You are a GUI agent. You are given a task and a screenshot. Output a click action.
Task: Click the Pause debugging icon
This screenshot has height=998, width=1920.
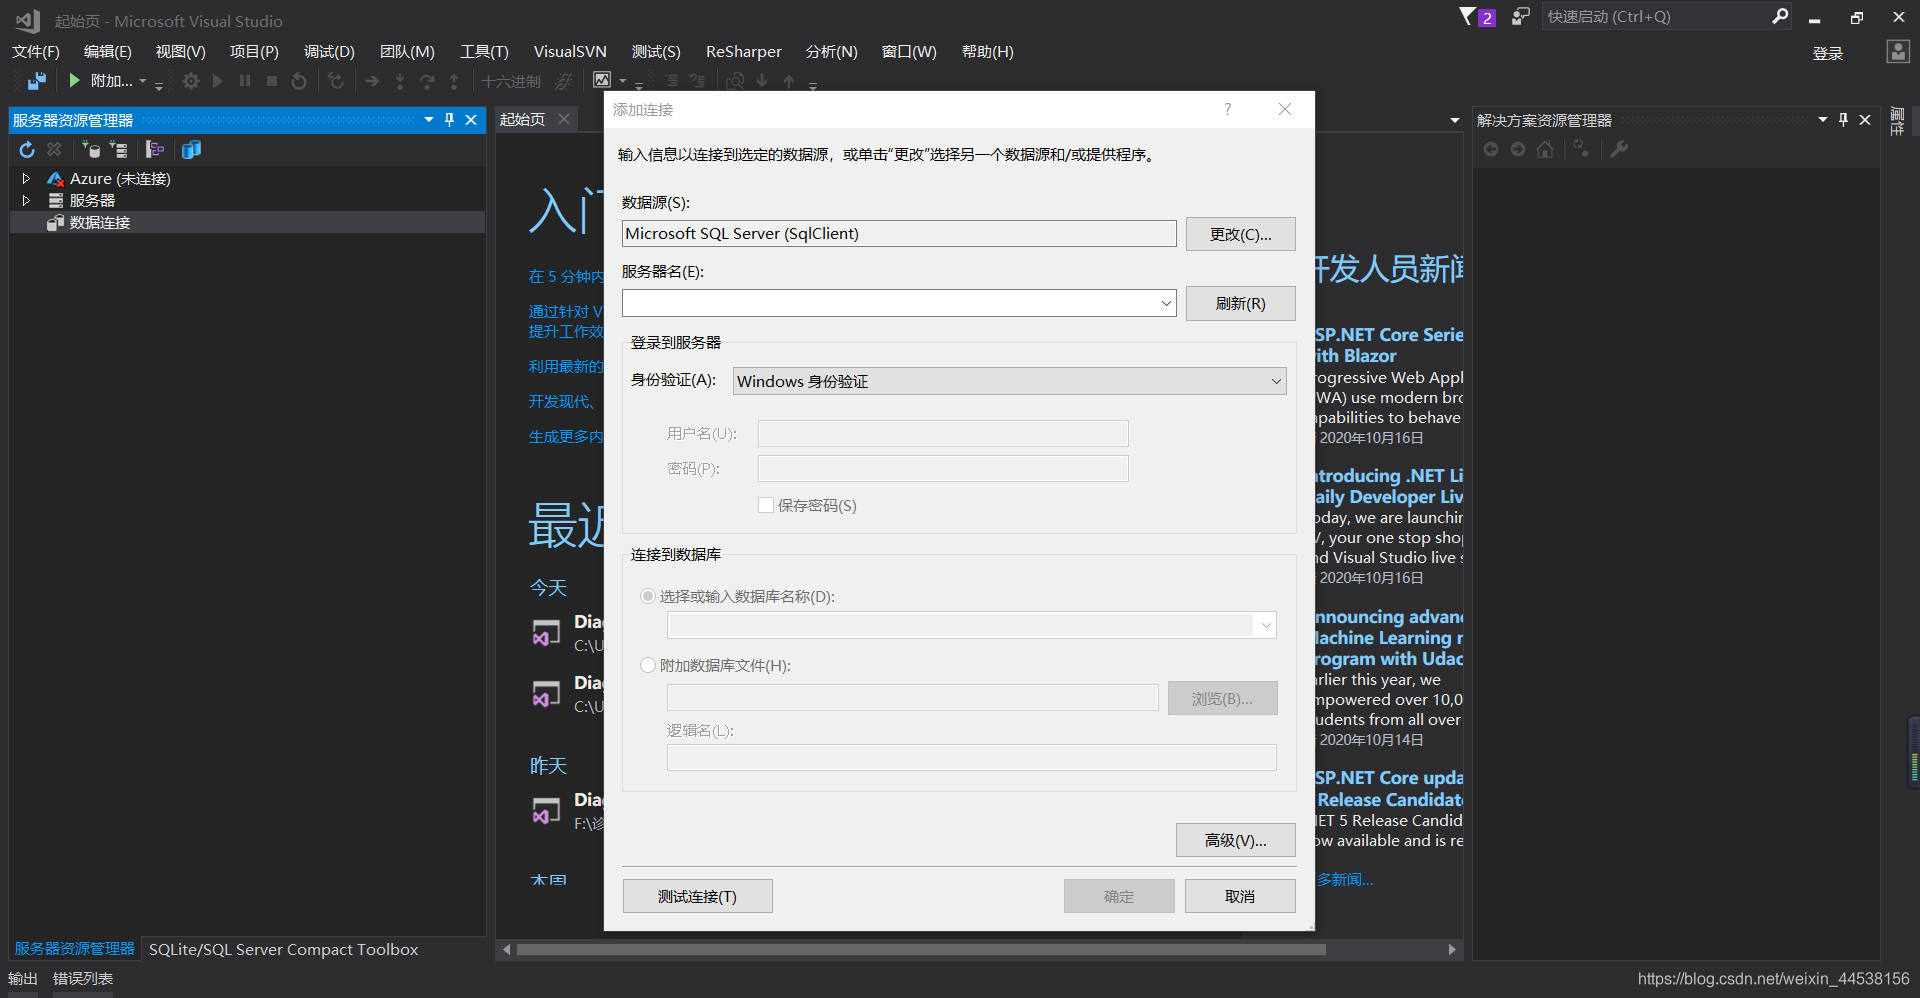[x=245, y=81]
